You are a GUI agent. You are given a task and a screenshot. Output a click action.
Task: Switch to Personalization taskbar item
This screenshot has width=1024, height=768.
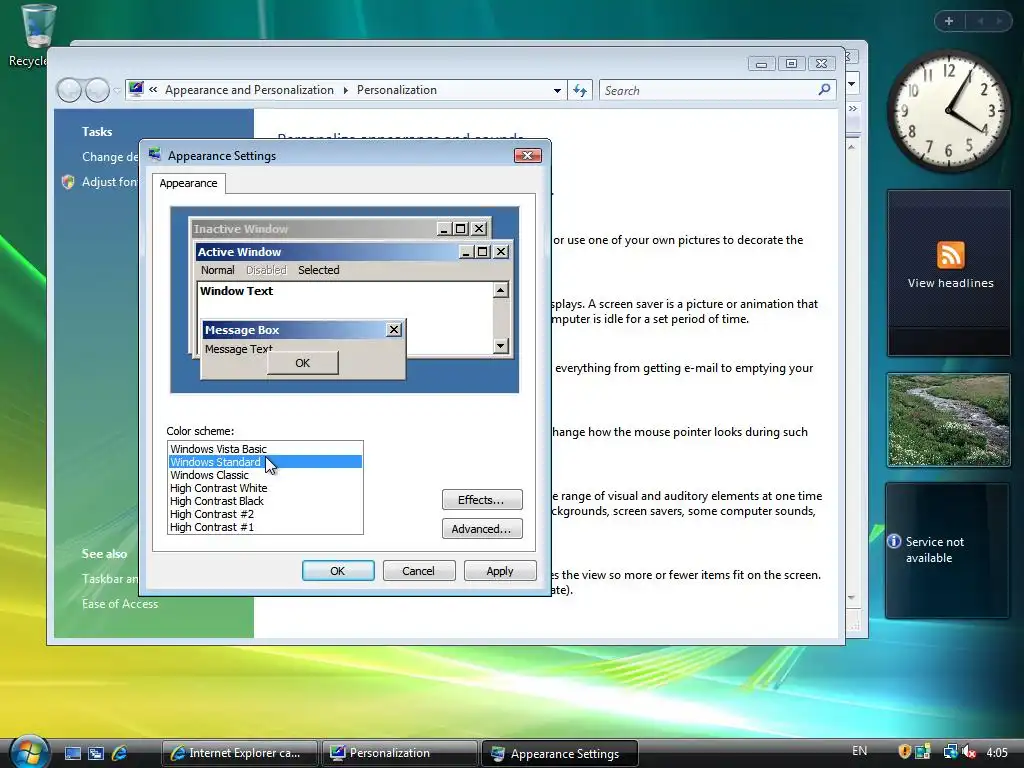click(399, 753)
